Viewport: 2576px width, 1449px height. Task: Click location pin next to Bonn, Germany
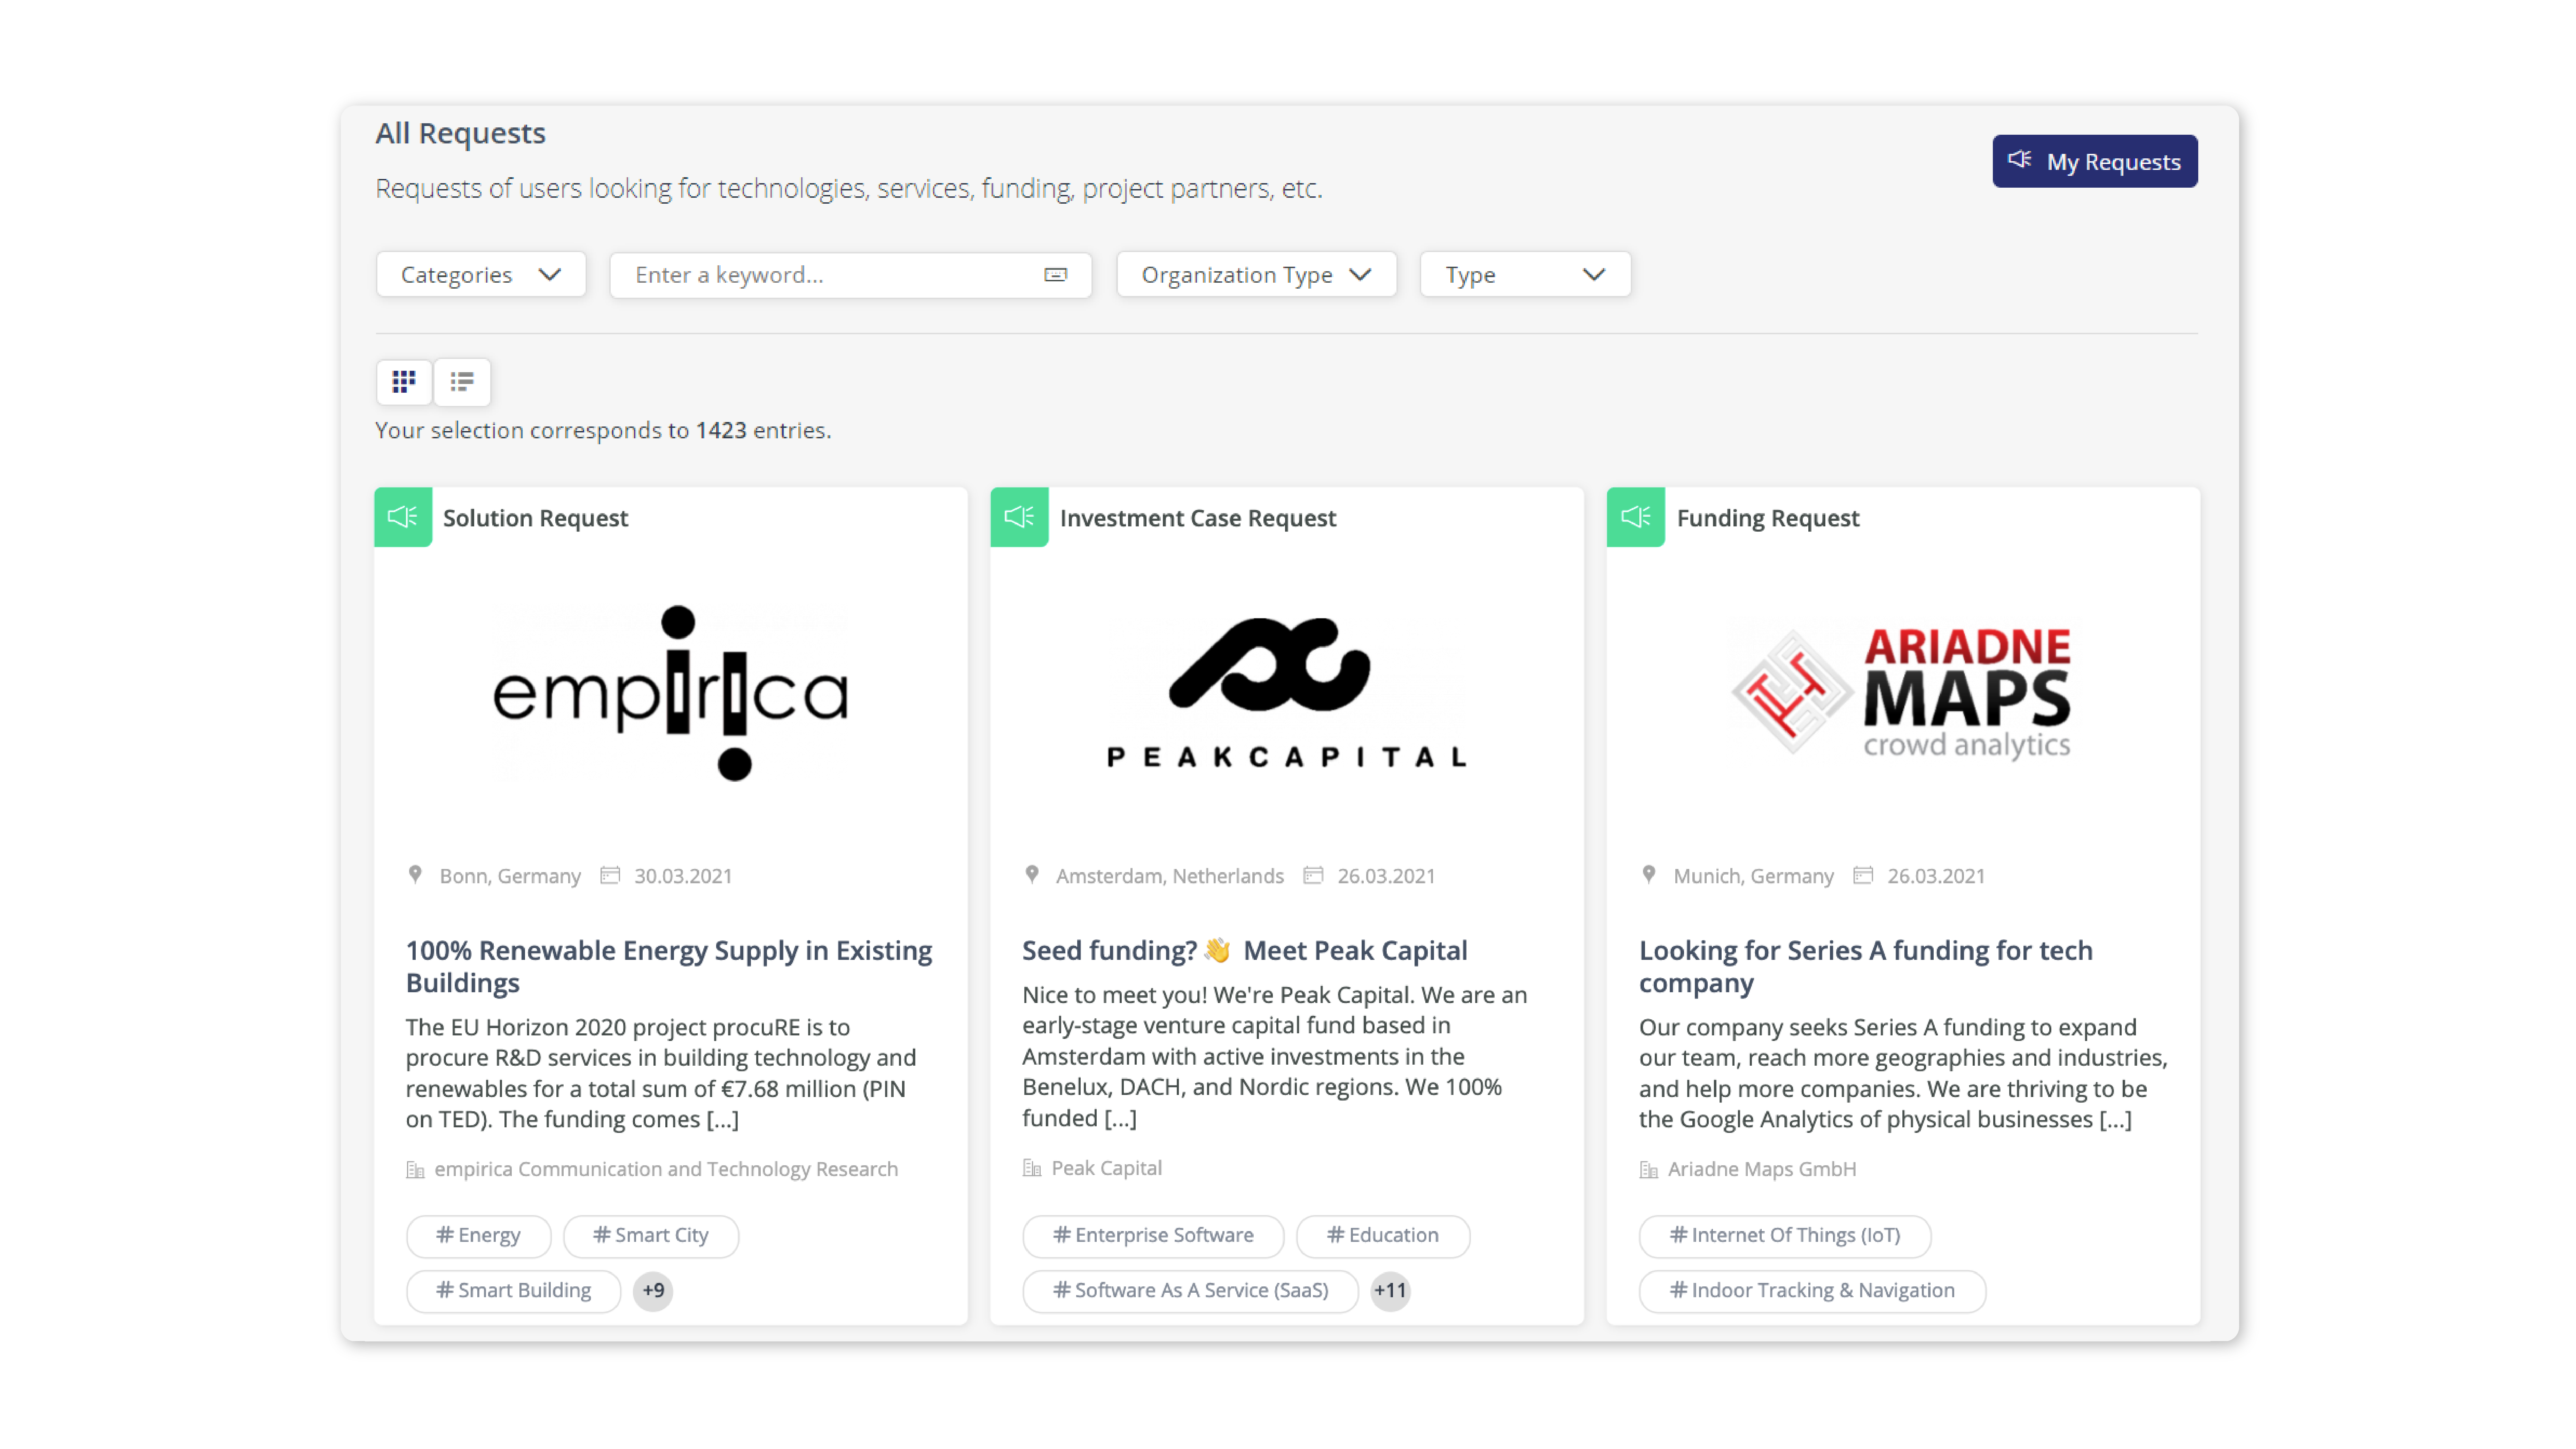[x=415, y=875]
